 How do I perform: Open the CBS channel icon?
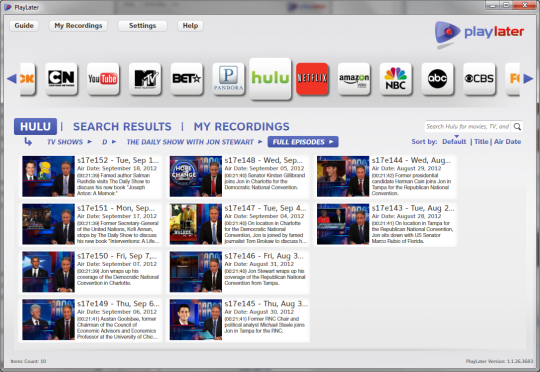click(x=479, y=79)
